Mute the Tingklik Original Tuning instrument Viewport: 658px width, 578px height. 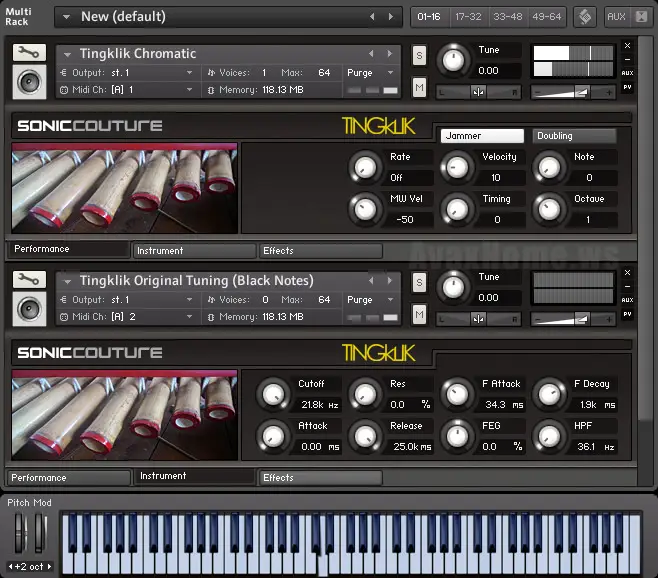[x=419, y=314]
